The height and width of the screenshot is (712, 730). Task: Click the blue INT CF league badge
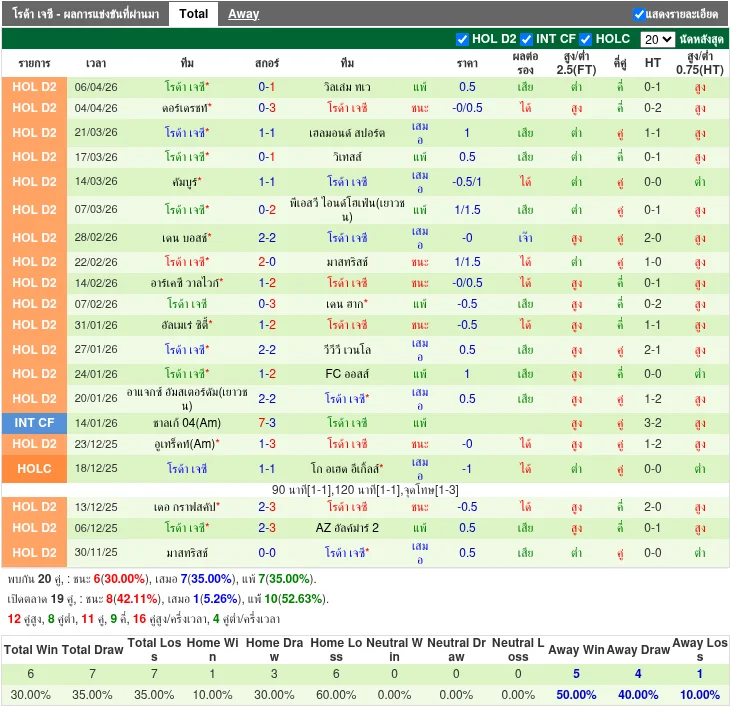coord(34,423)
